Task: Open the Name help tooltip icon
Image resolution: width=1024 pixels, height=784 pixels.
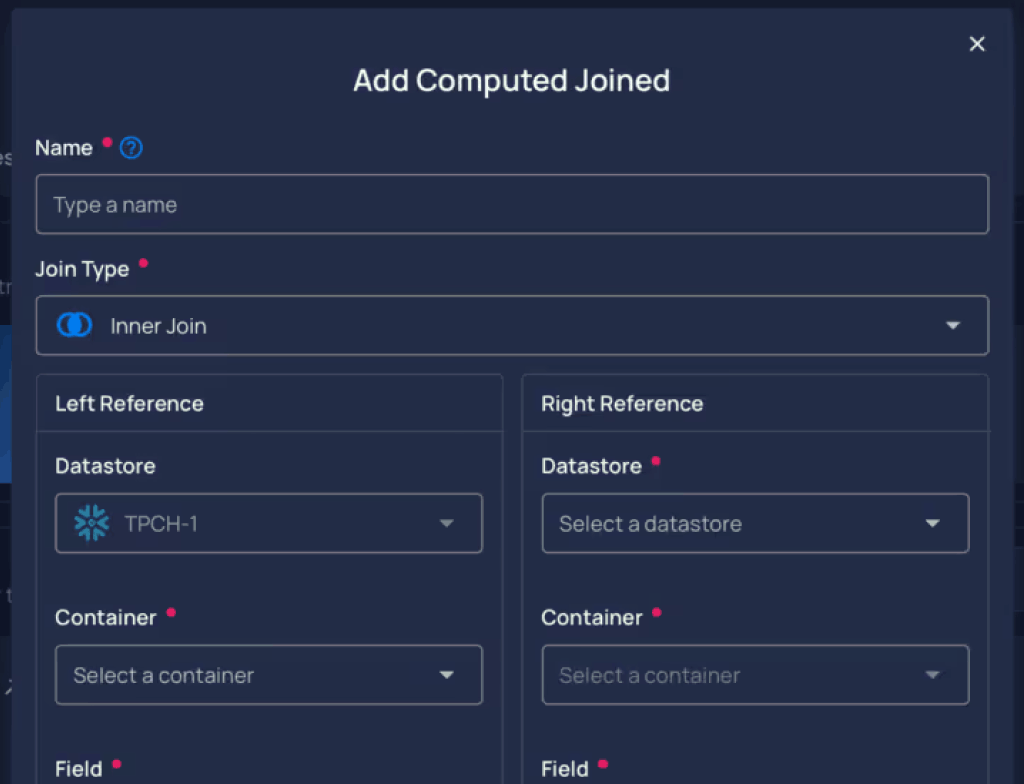Action: (x=131, y=148)
